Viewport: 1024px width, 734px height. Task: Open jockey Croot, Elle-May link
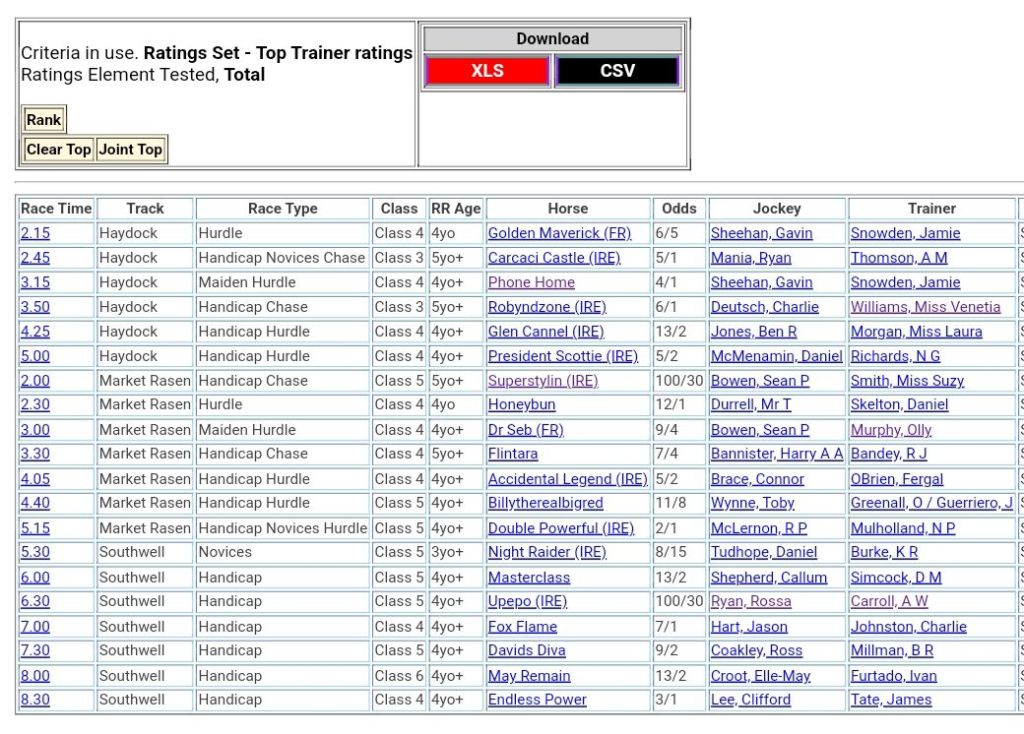(761, 676)
